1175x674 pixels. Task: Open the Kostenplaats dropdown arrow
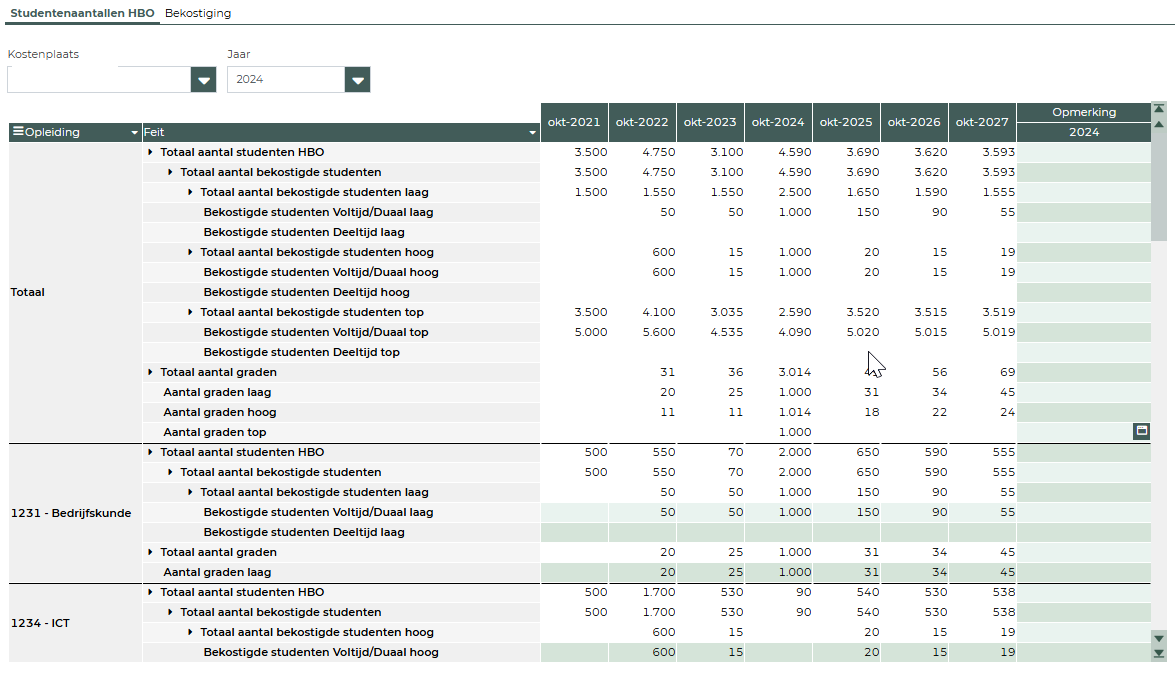pos(204,80)
